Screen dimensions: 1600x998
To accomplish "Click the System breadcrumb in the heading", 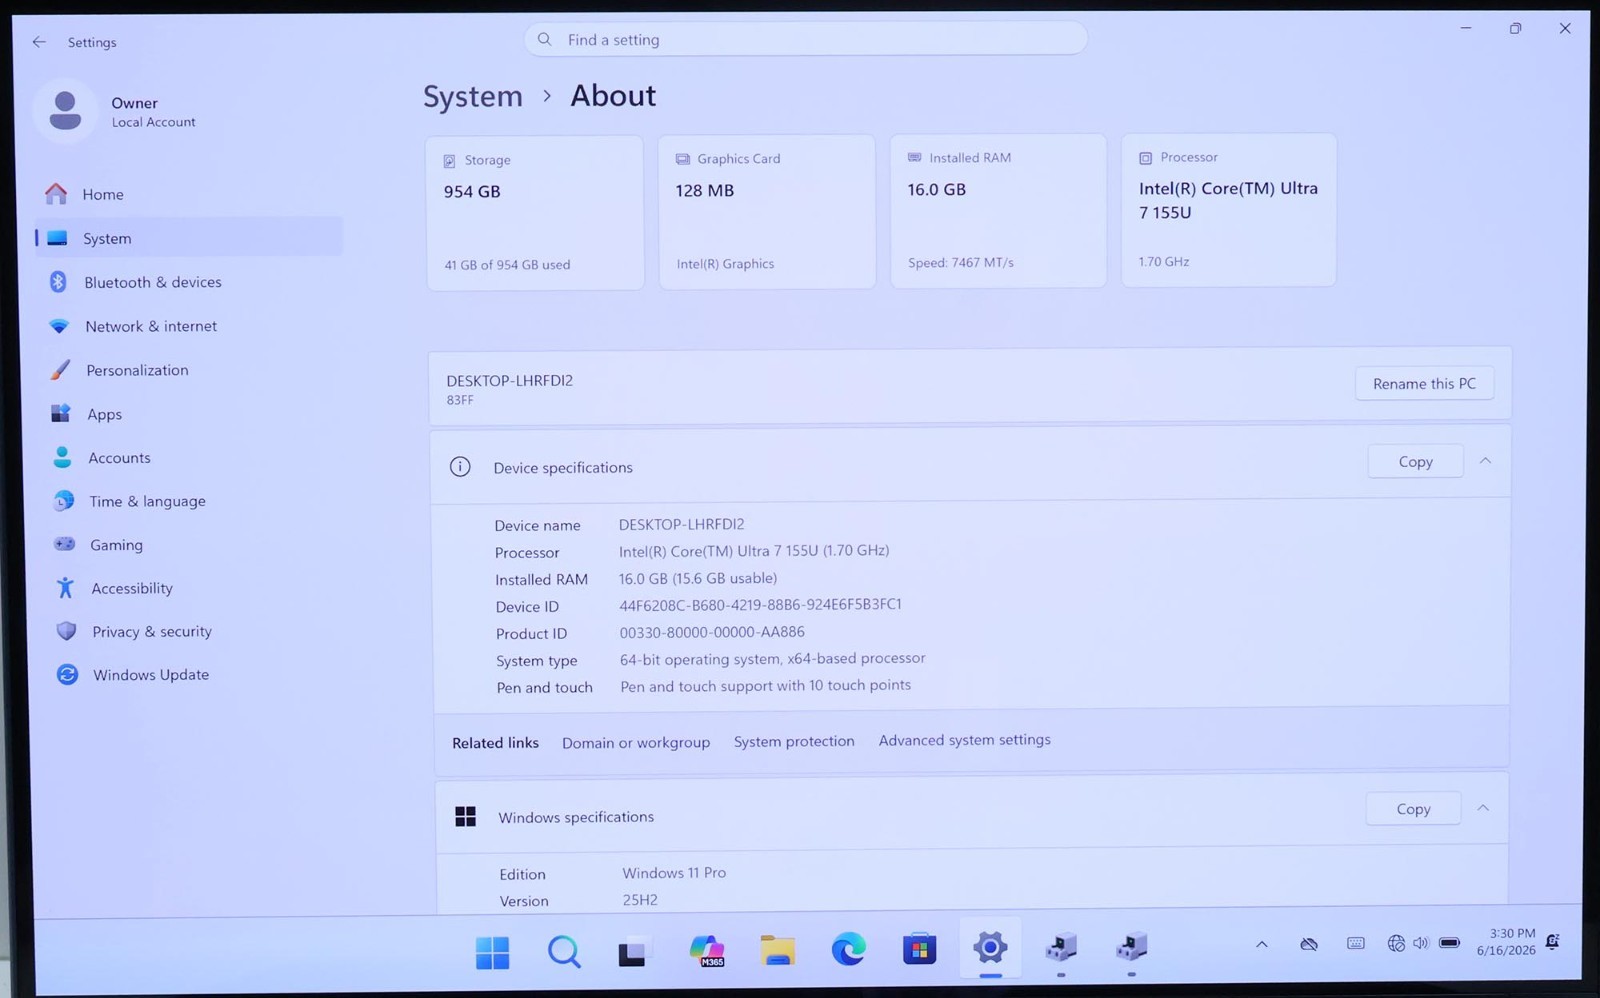I will [473, 96].
